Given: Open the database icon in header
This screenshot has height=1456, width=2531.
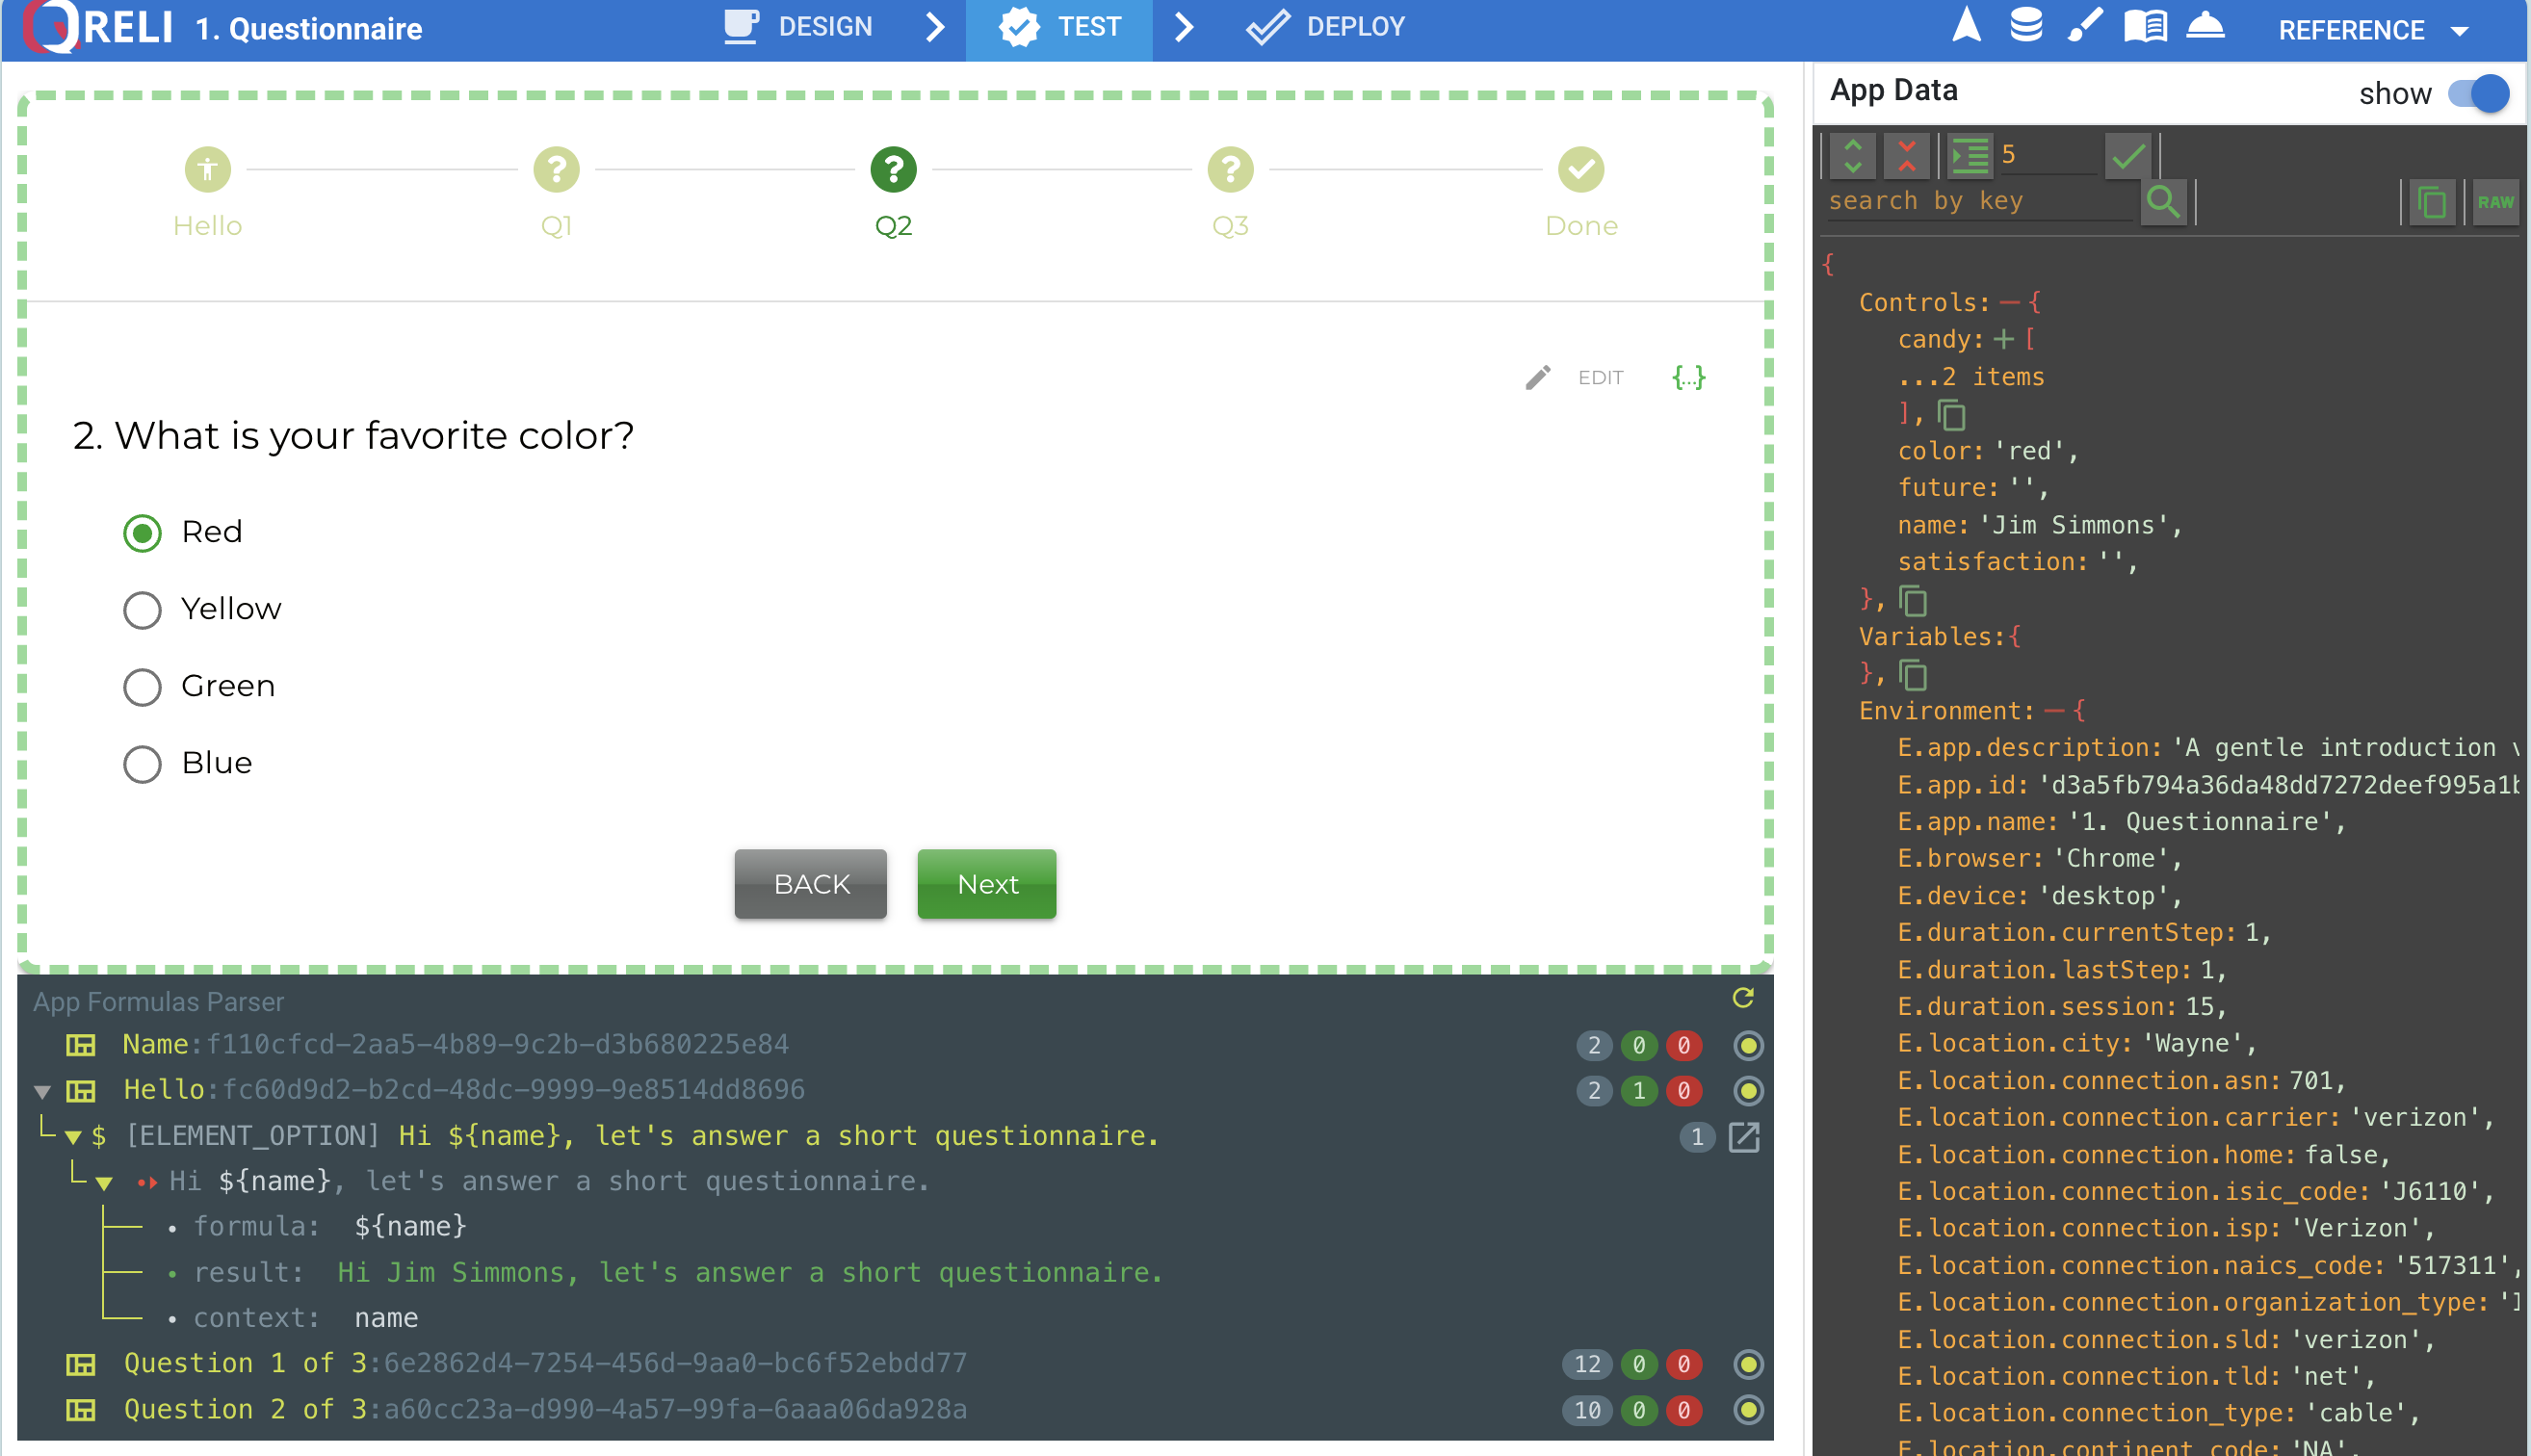Looking at the screenshot, I should (2025, 25).
